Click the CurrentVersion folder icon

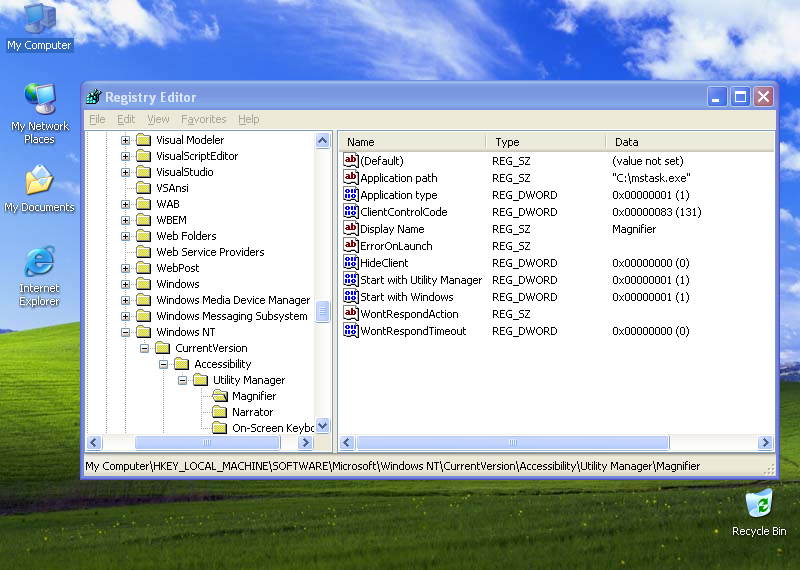[x=163, y=348]
